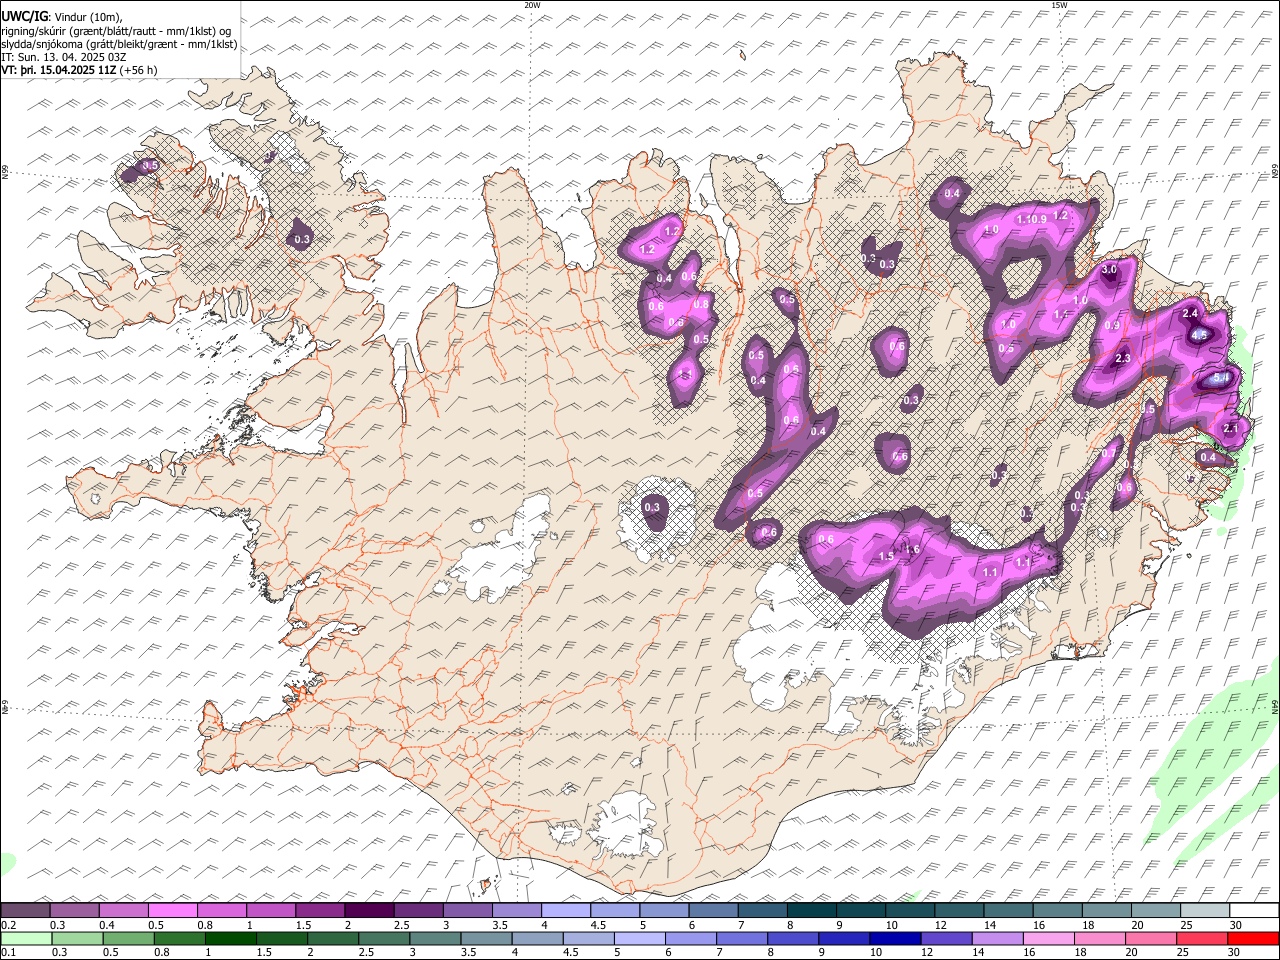1280x960 pixels.
Task: Select the pure red 30 swatch in lower legend row
Action: click(x=1253, y=938)
